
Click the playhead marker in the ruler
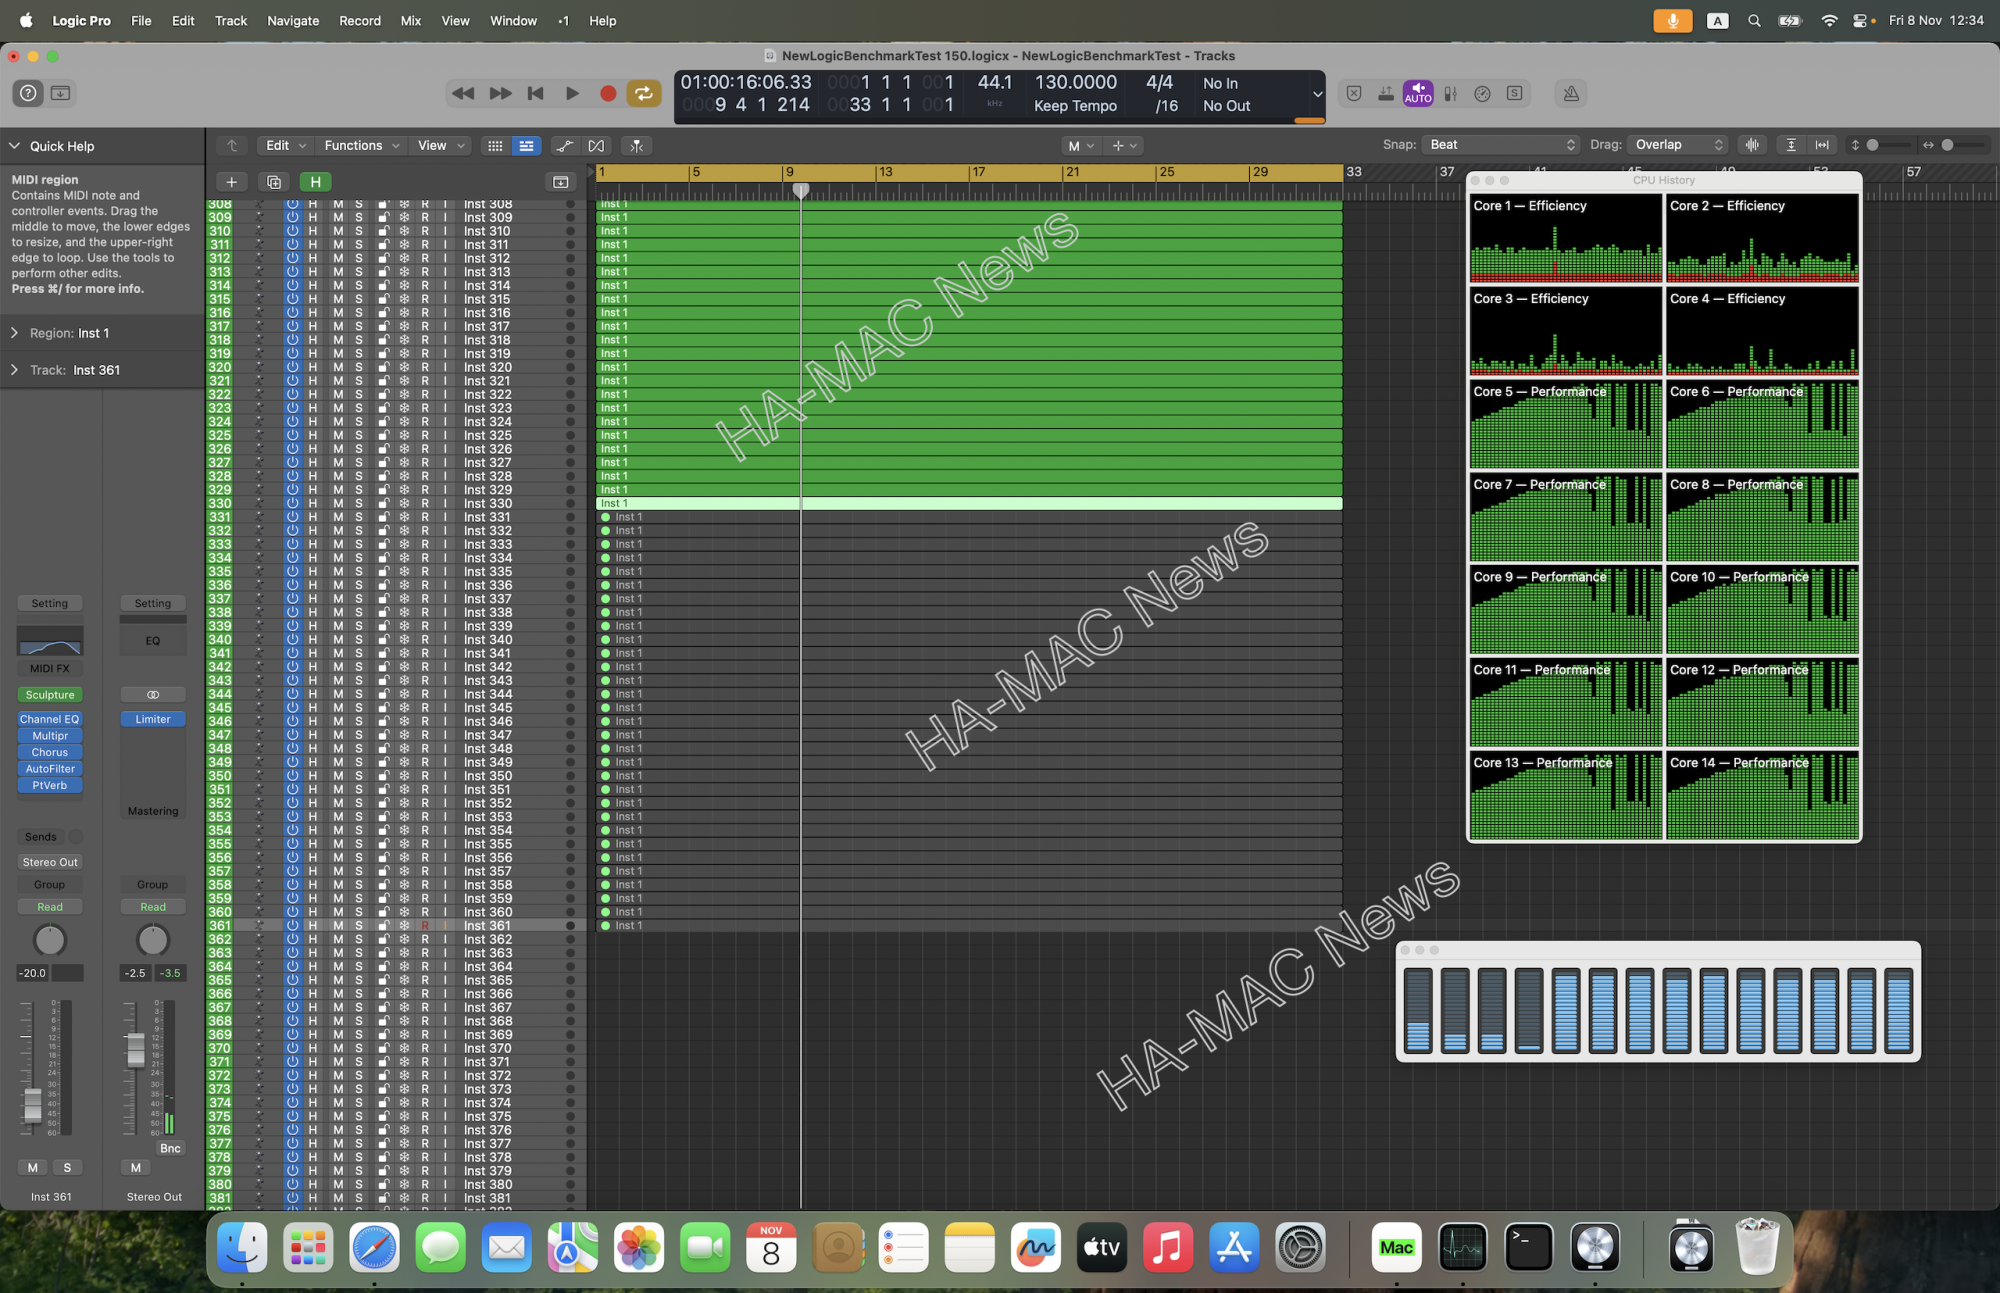(800, 189)
